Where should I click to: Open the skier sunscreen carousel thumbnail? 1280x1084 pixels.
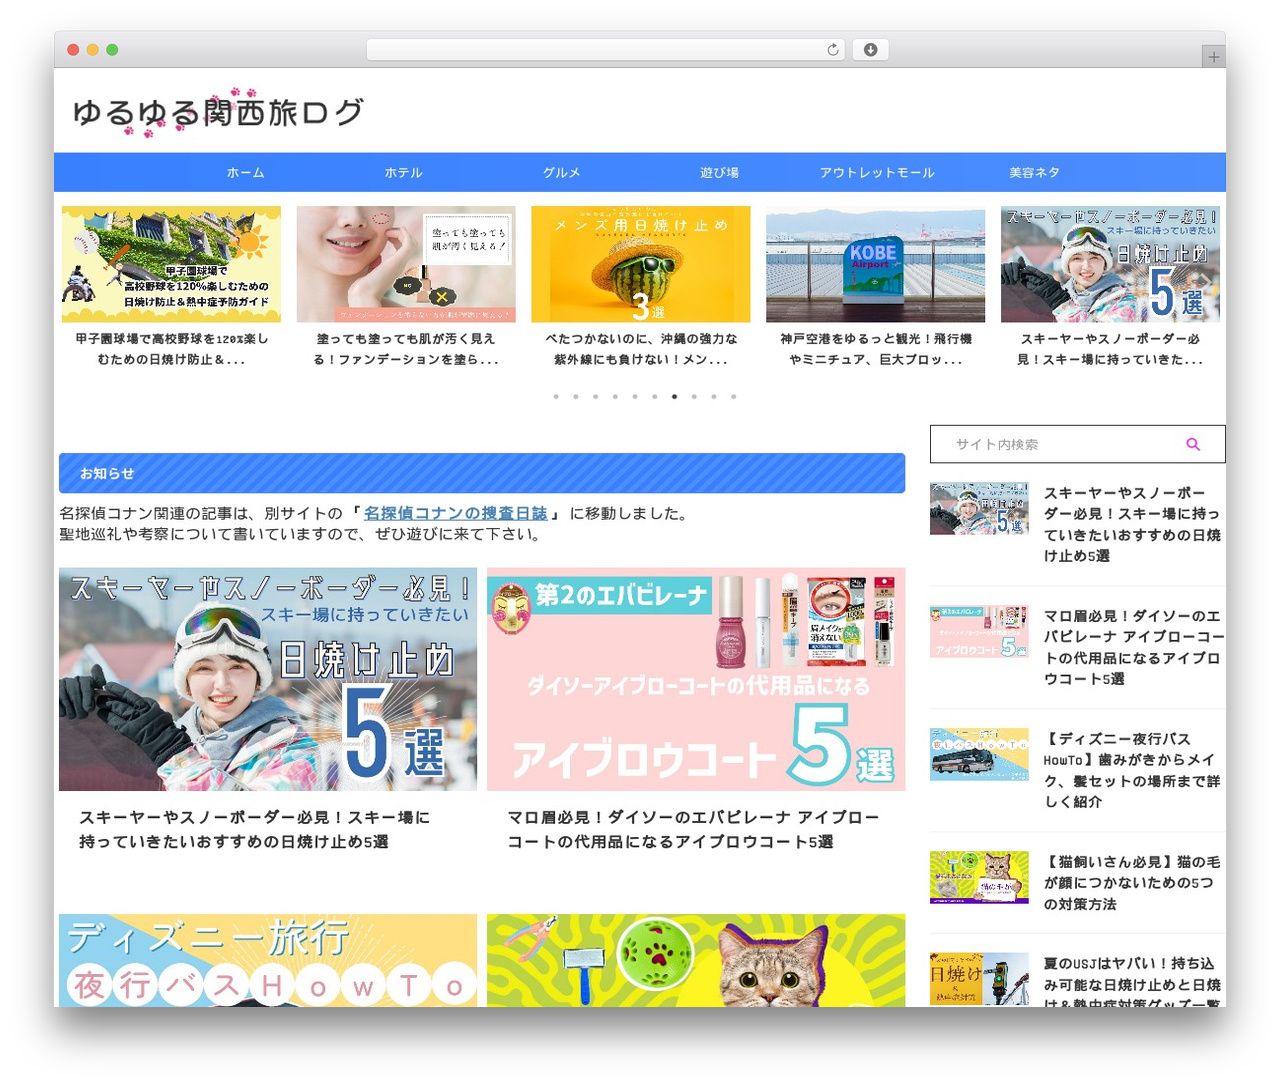point(1110,264)
